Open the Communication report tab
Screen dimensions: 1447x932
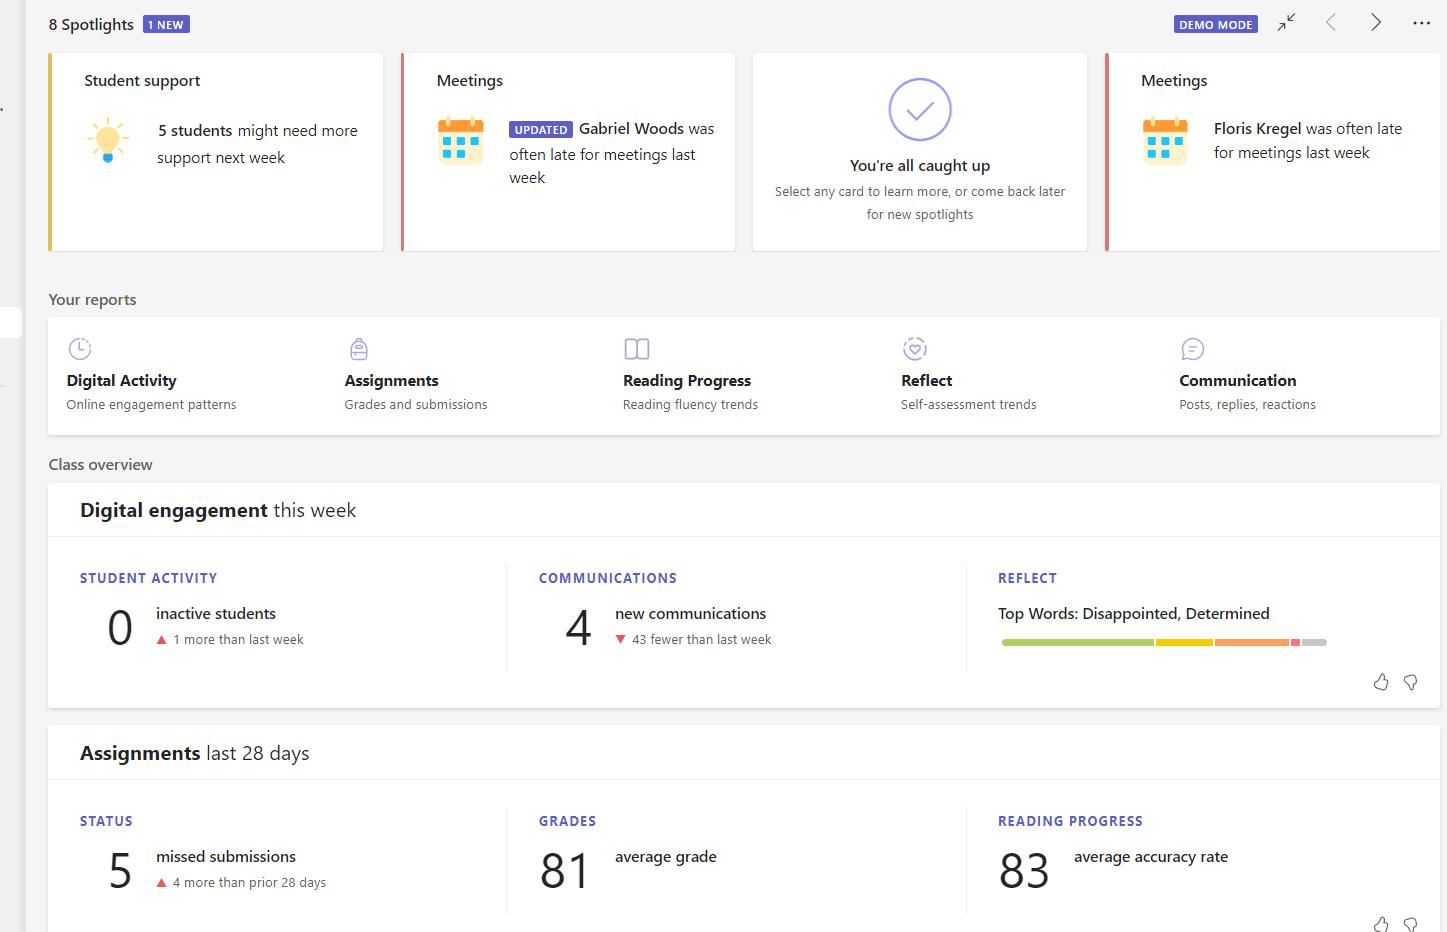pos(1237,381)
